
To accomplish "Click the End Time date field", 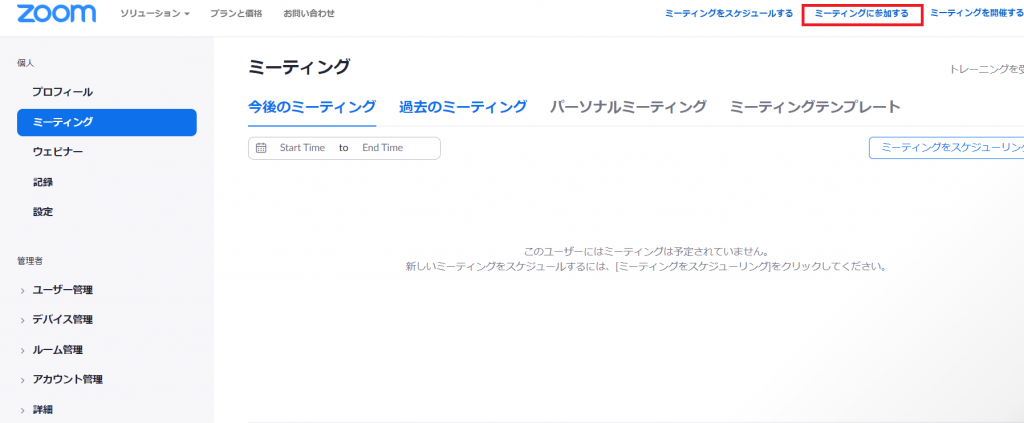I will tap(382, 148).
